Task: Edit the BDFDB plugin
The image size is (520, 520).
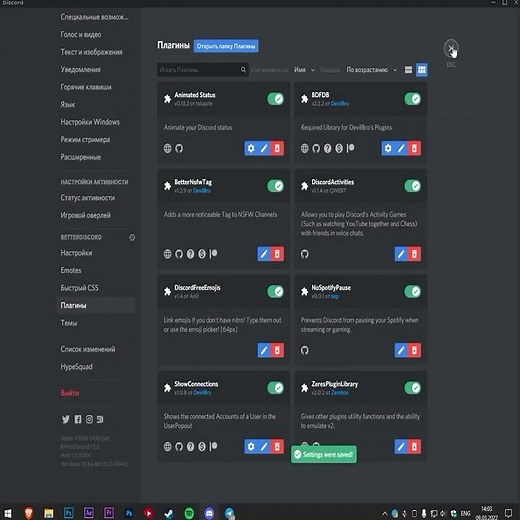Action: tap(401, 148)
